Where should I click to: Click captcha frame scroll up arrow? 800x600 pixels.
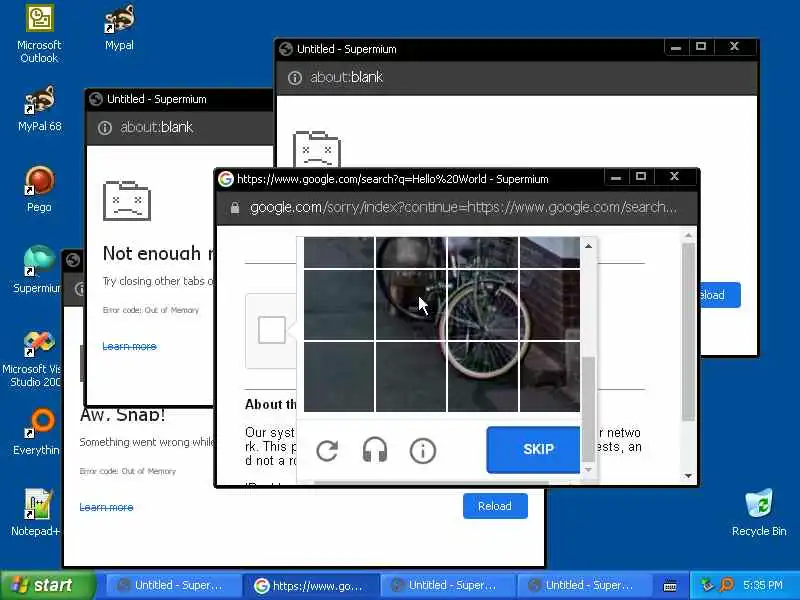pyautogui.click(x=588, y=246)
